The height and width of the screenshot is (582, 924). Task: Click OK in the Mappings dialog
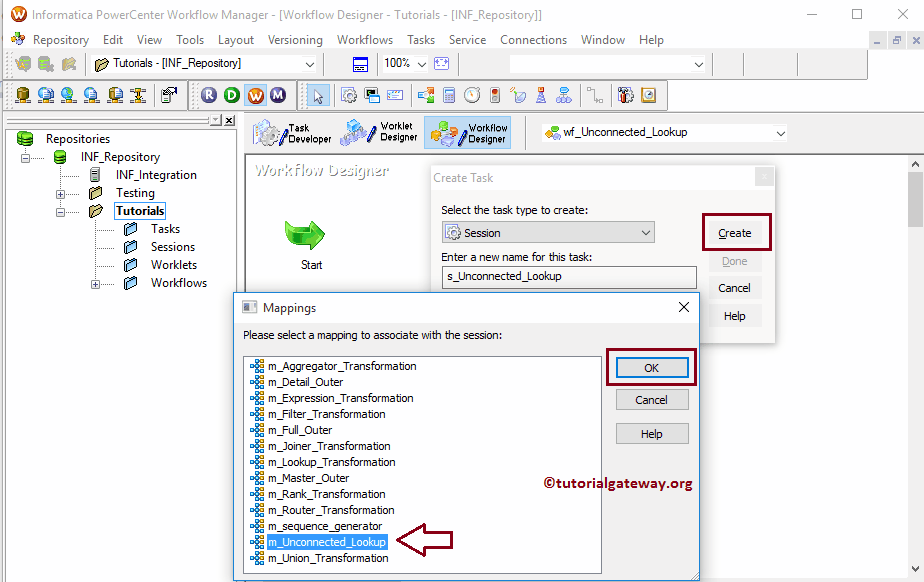click(x=652, y=368)
